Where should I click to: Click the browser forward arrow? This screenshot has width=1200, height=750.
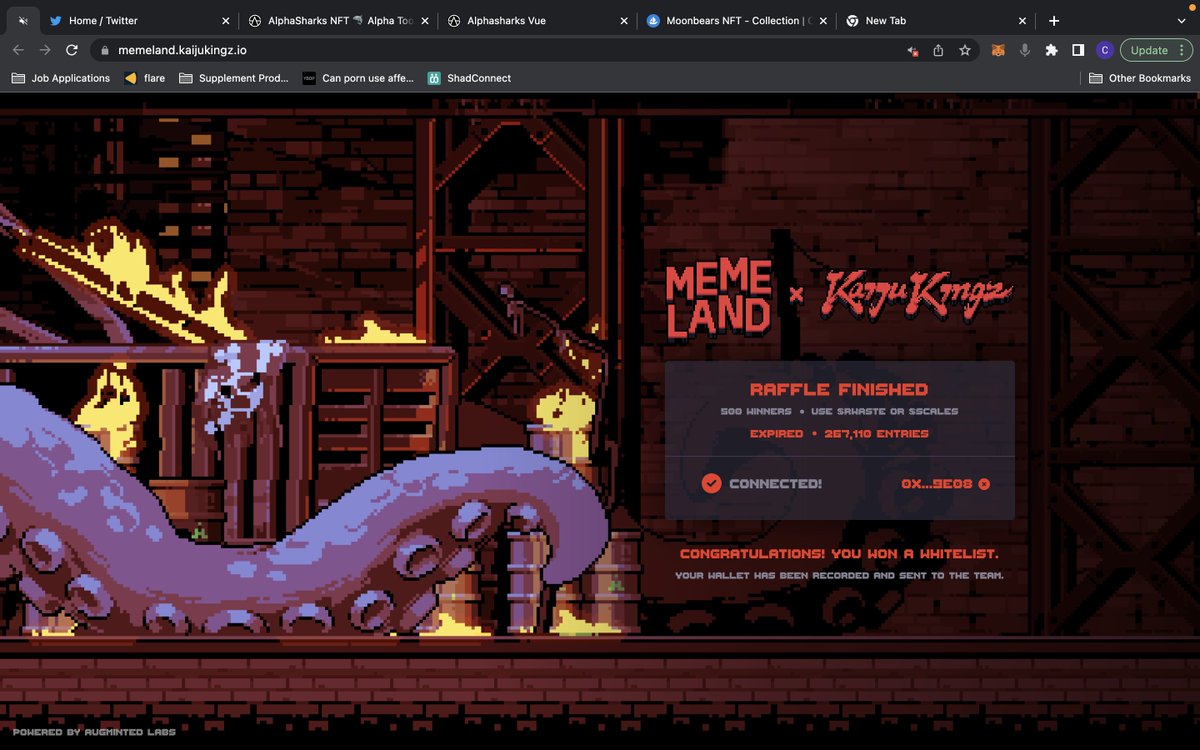click(45, 50)
